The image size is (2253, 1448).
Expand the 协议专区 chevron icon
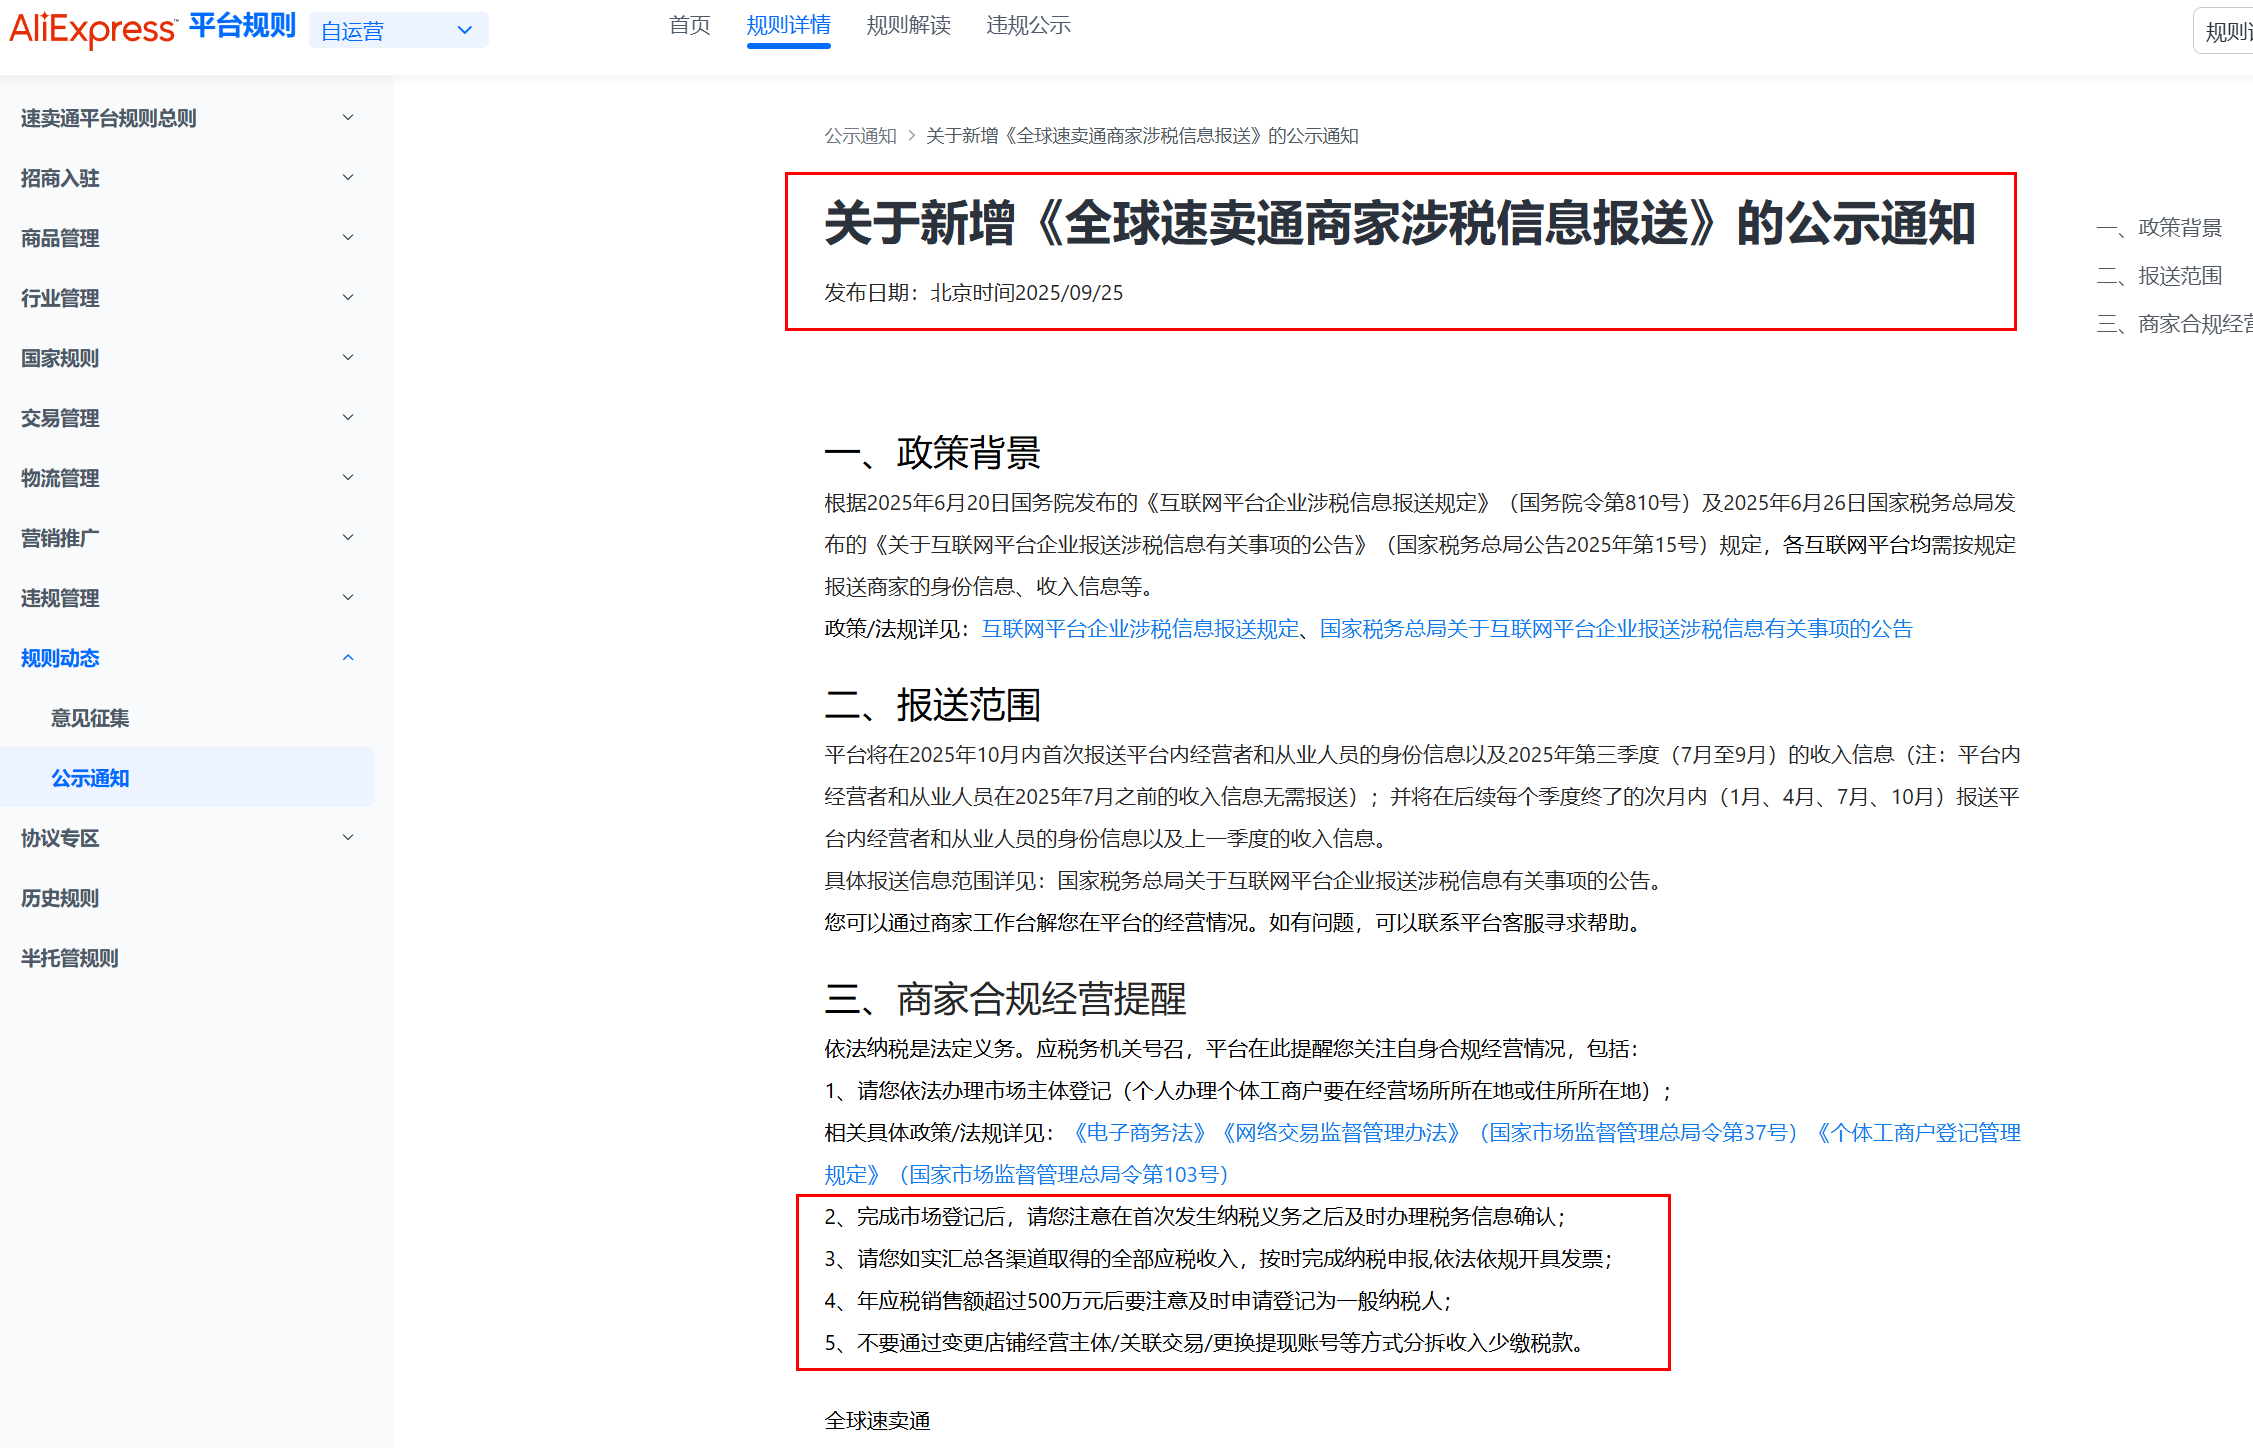point(348,838)
